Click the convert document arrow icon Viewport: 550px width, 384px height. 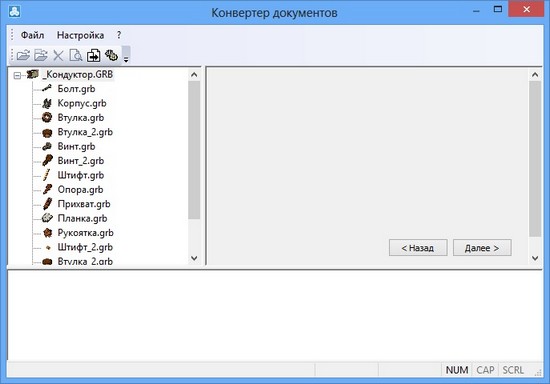[x=93, y=55]
